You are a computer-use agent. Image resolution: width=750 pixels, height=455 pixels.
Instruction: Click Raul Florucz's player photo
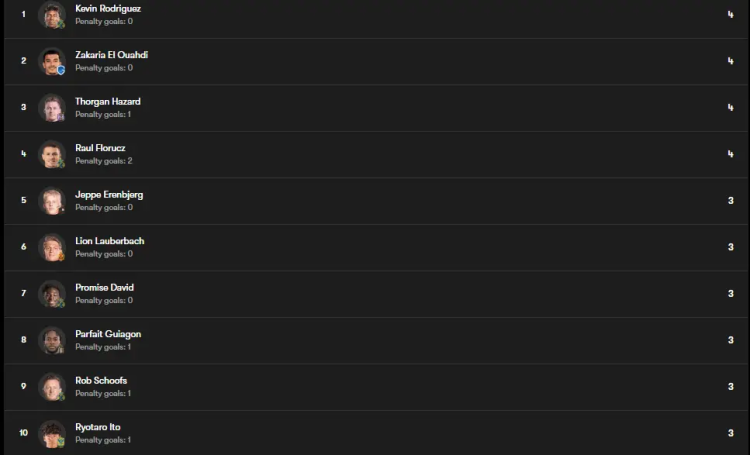51,154
